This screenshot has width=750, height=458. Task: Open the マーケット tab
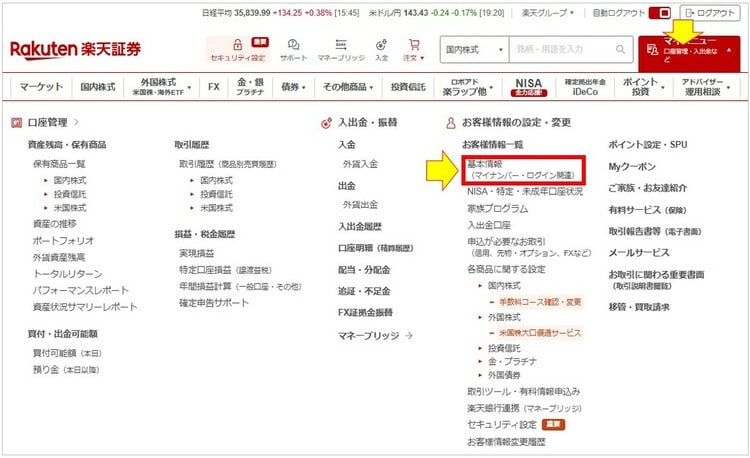41,87
